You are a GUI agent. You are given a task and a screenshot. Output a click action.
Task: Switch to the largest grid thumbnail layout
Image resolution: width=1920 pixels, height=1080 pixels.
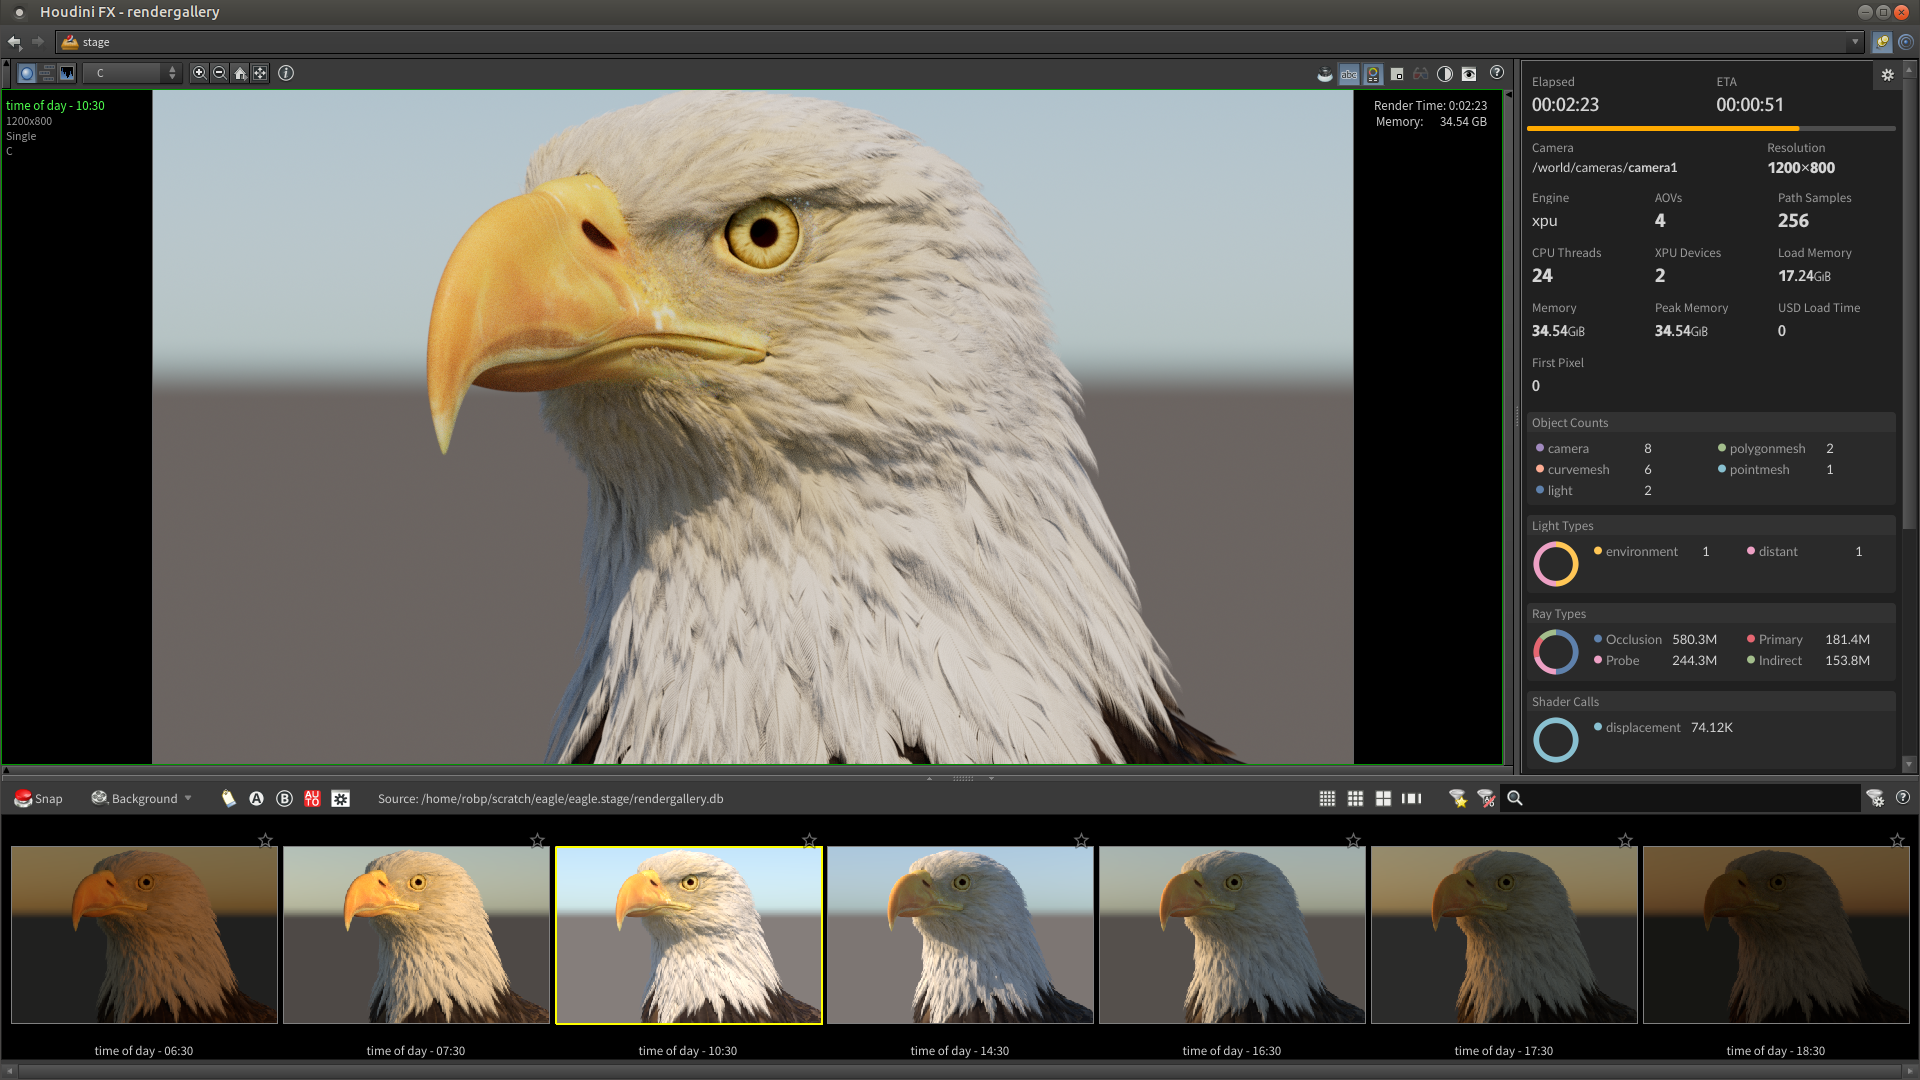coord(1383,798)
